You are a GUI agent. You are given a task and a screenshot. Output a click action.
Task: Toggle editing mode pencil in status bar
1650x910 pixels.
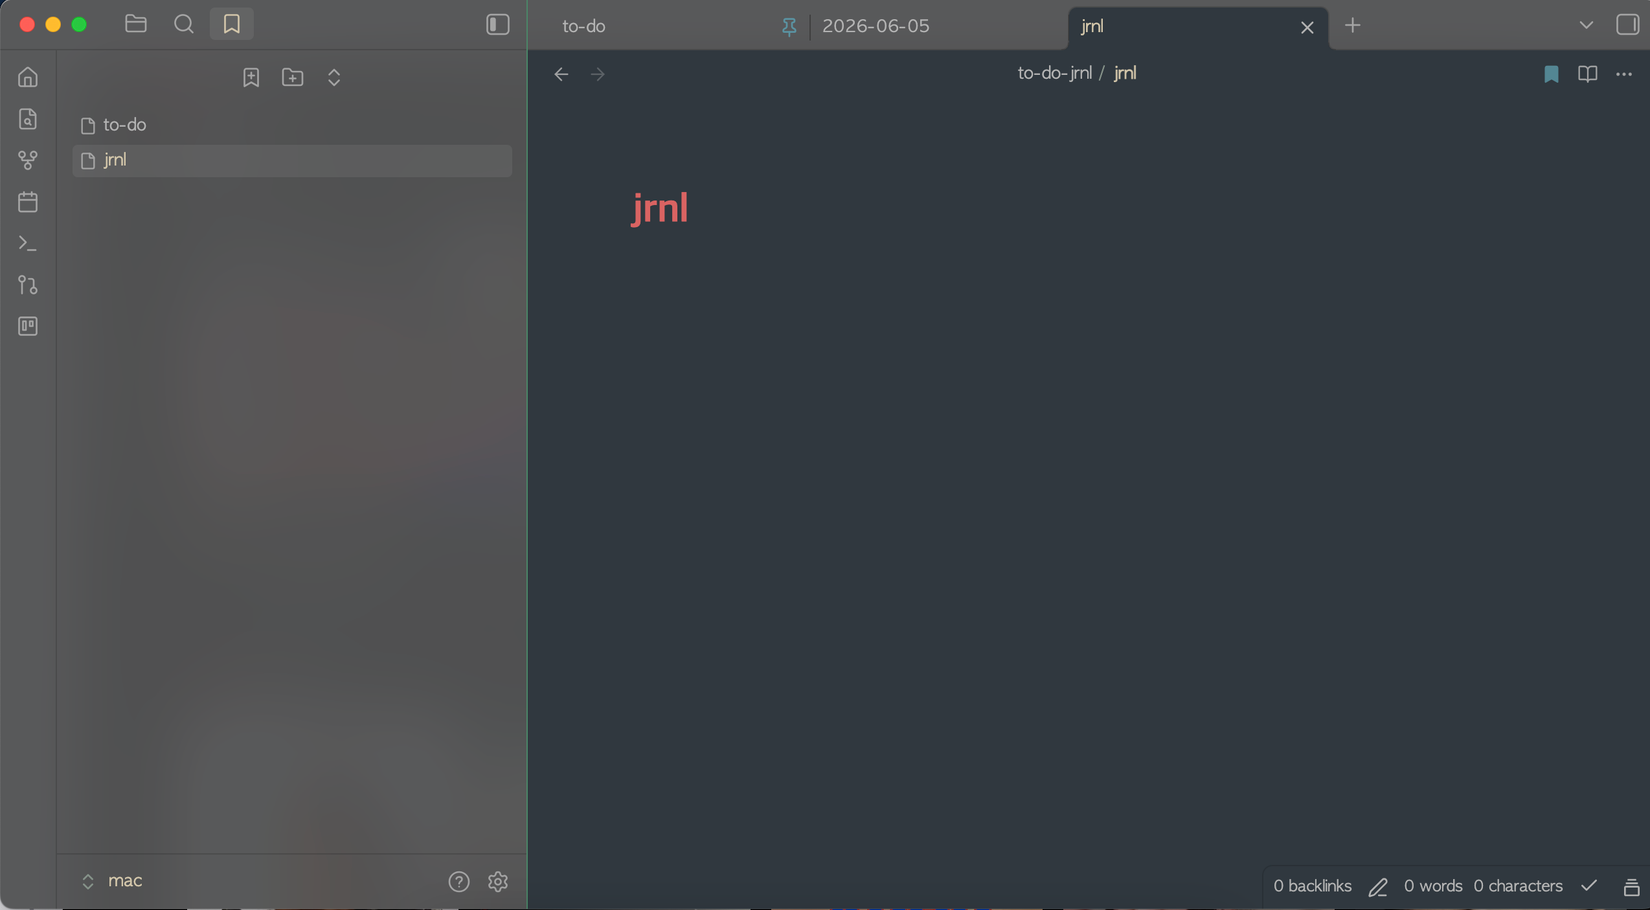tap(1378, 887)
